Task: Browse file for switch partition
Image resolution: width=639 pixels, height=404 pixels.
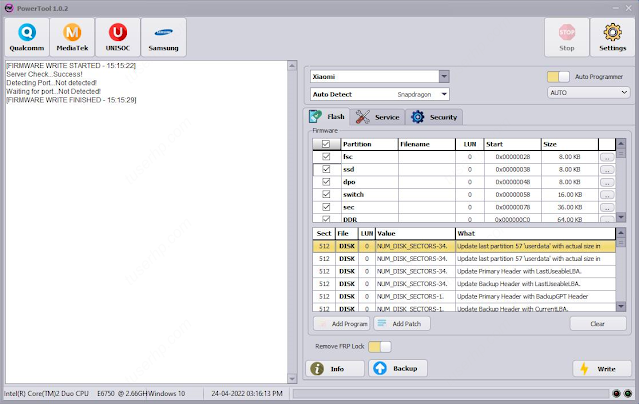Action: pos(607,195)
